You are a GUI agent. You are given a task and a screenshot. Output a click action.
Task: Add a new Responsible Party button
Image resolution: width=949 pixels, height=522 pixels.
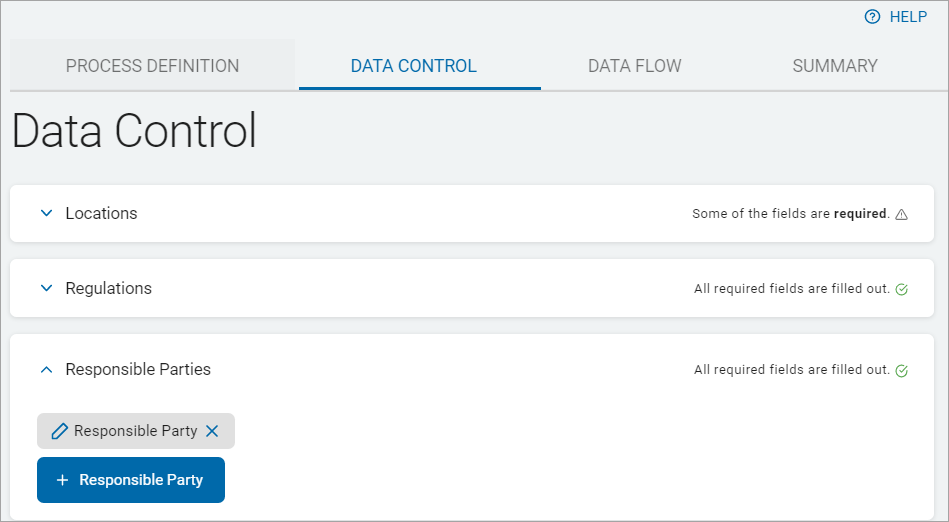tap(131, 480)
